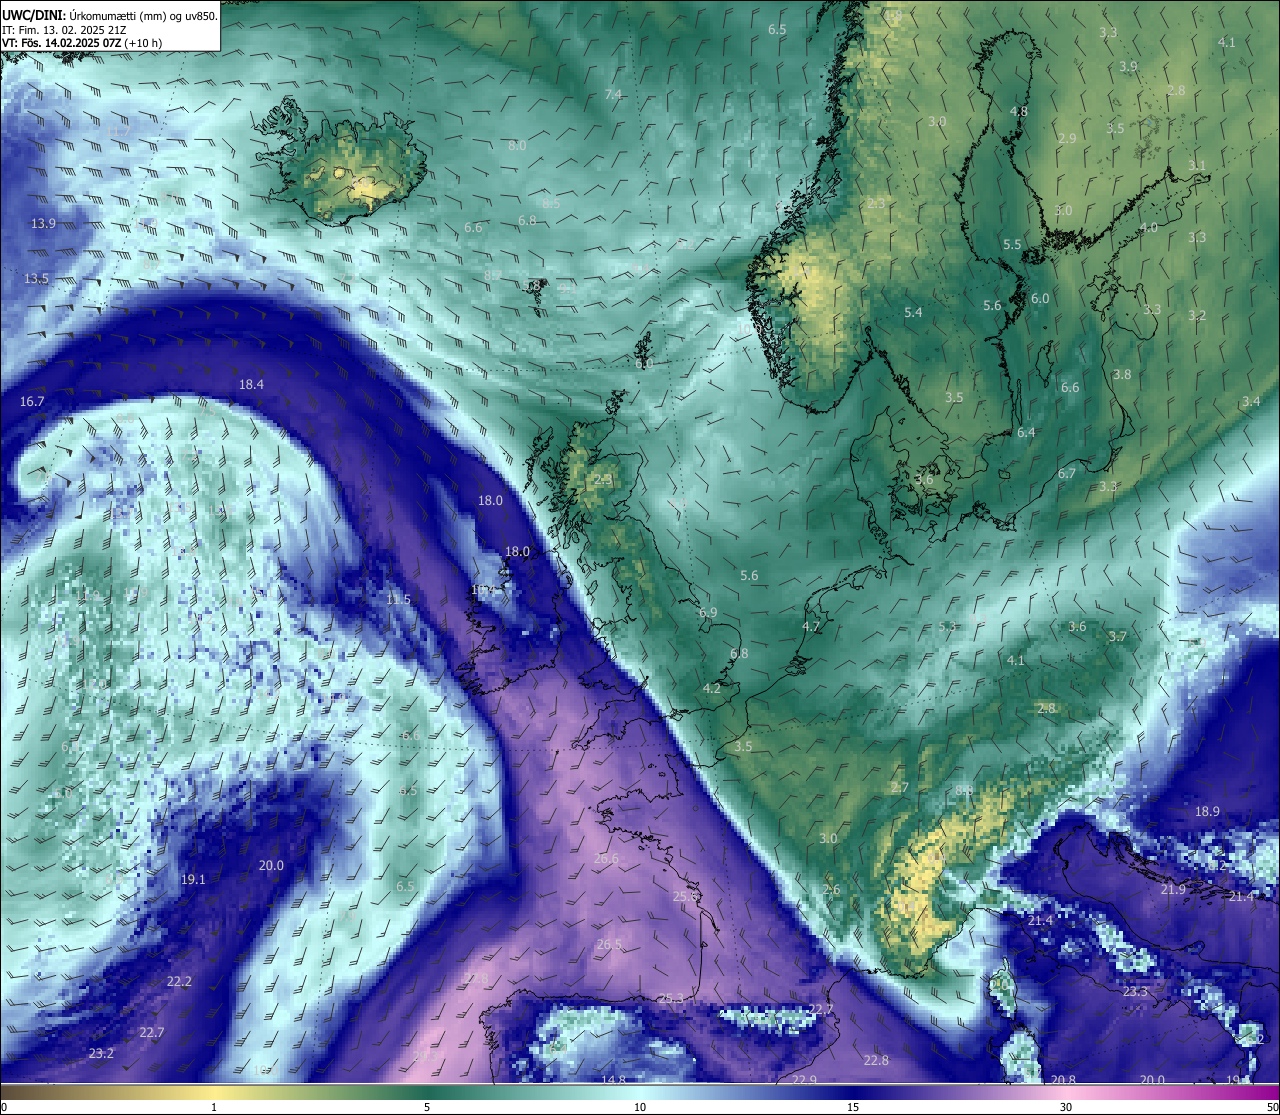Click the 6.4 value label on the map
The width and height of the screenshot is (1280, 1115).
coord(1026,433)
